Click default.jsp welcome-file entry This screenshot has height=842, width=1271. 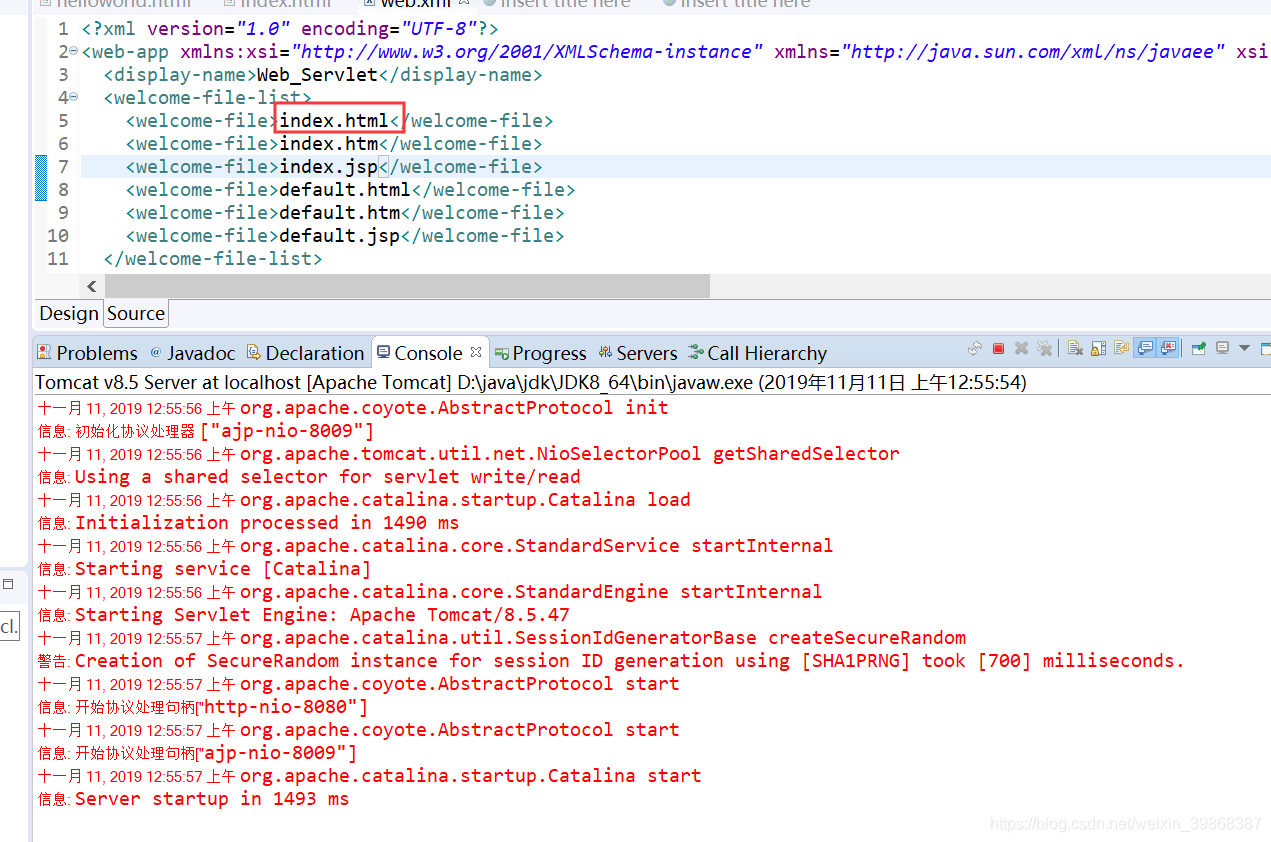click(340, 235)
